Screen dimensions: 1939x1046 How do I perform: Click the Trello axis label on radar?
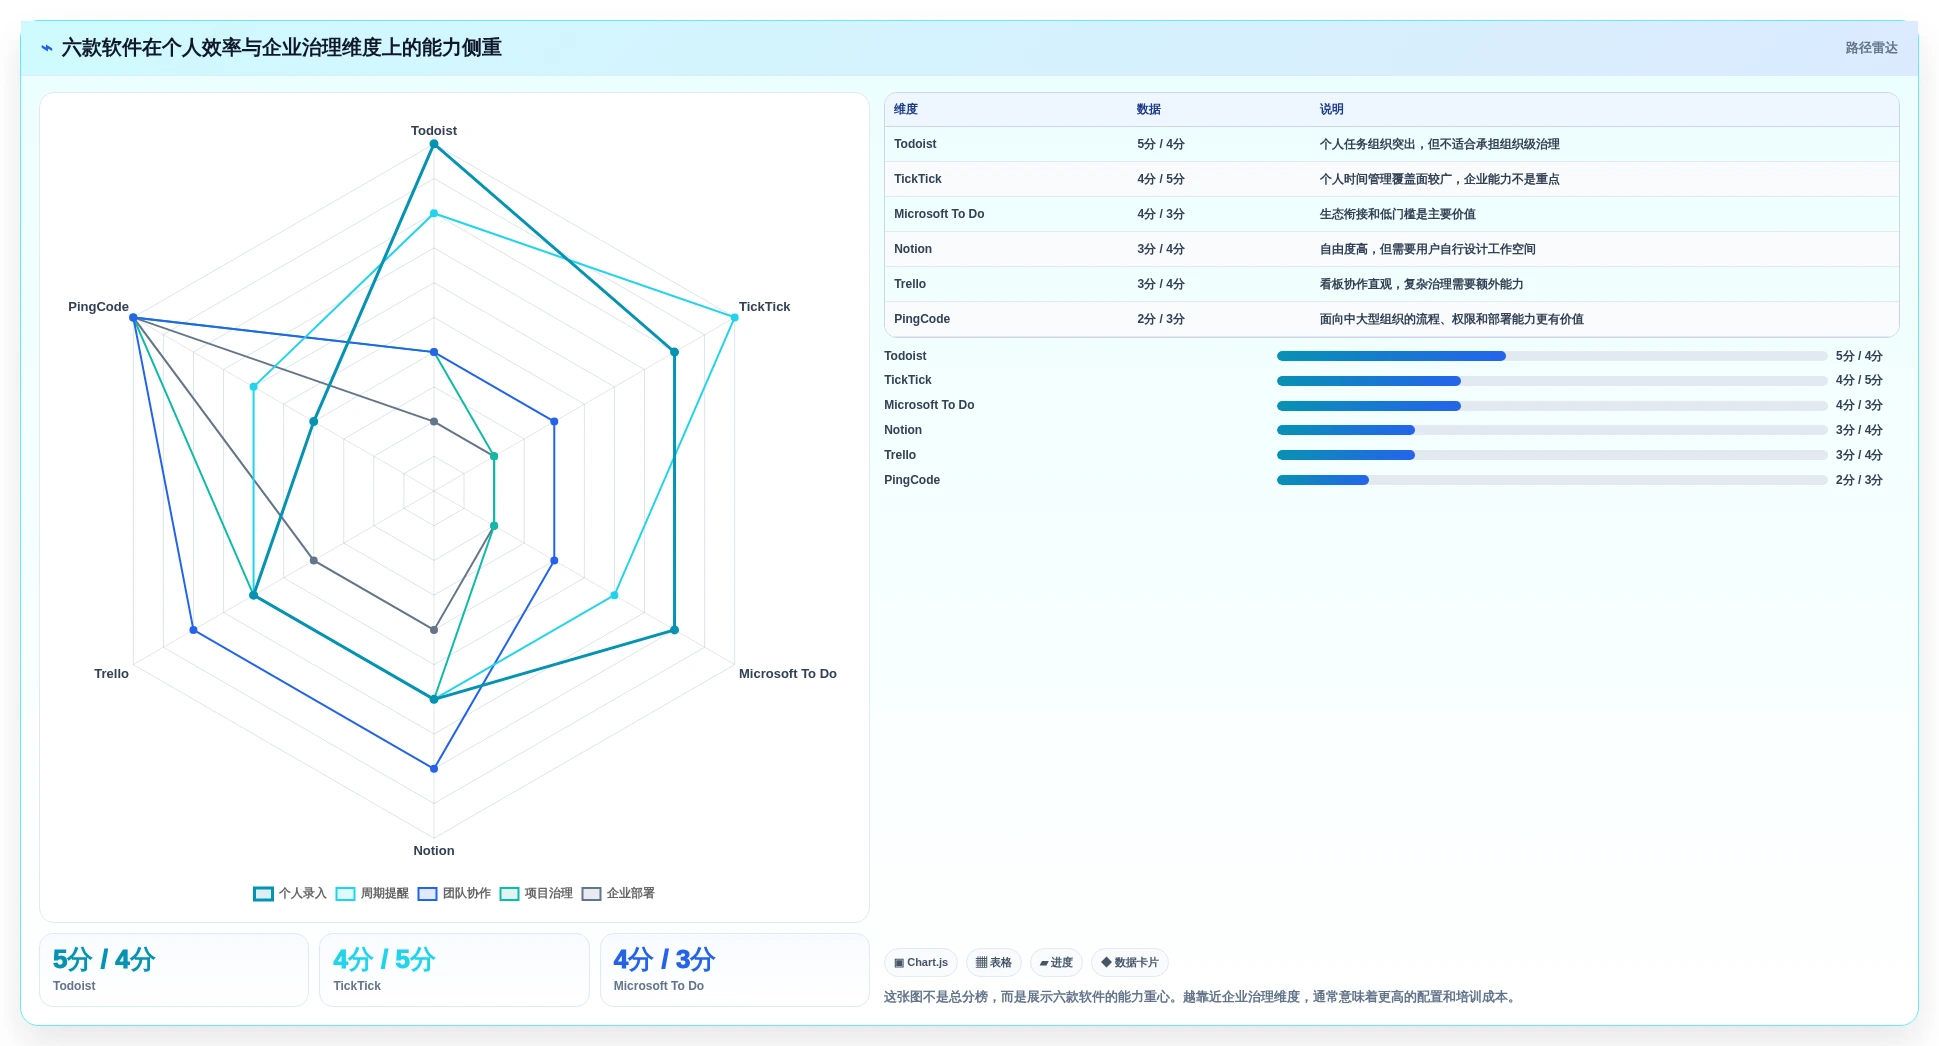point(111,674)
